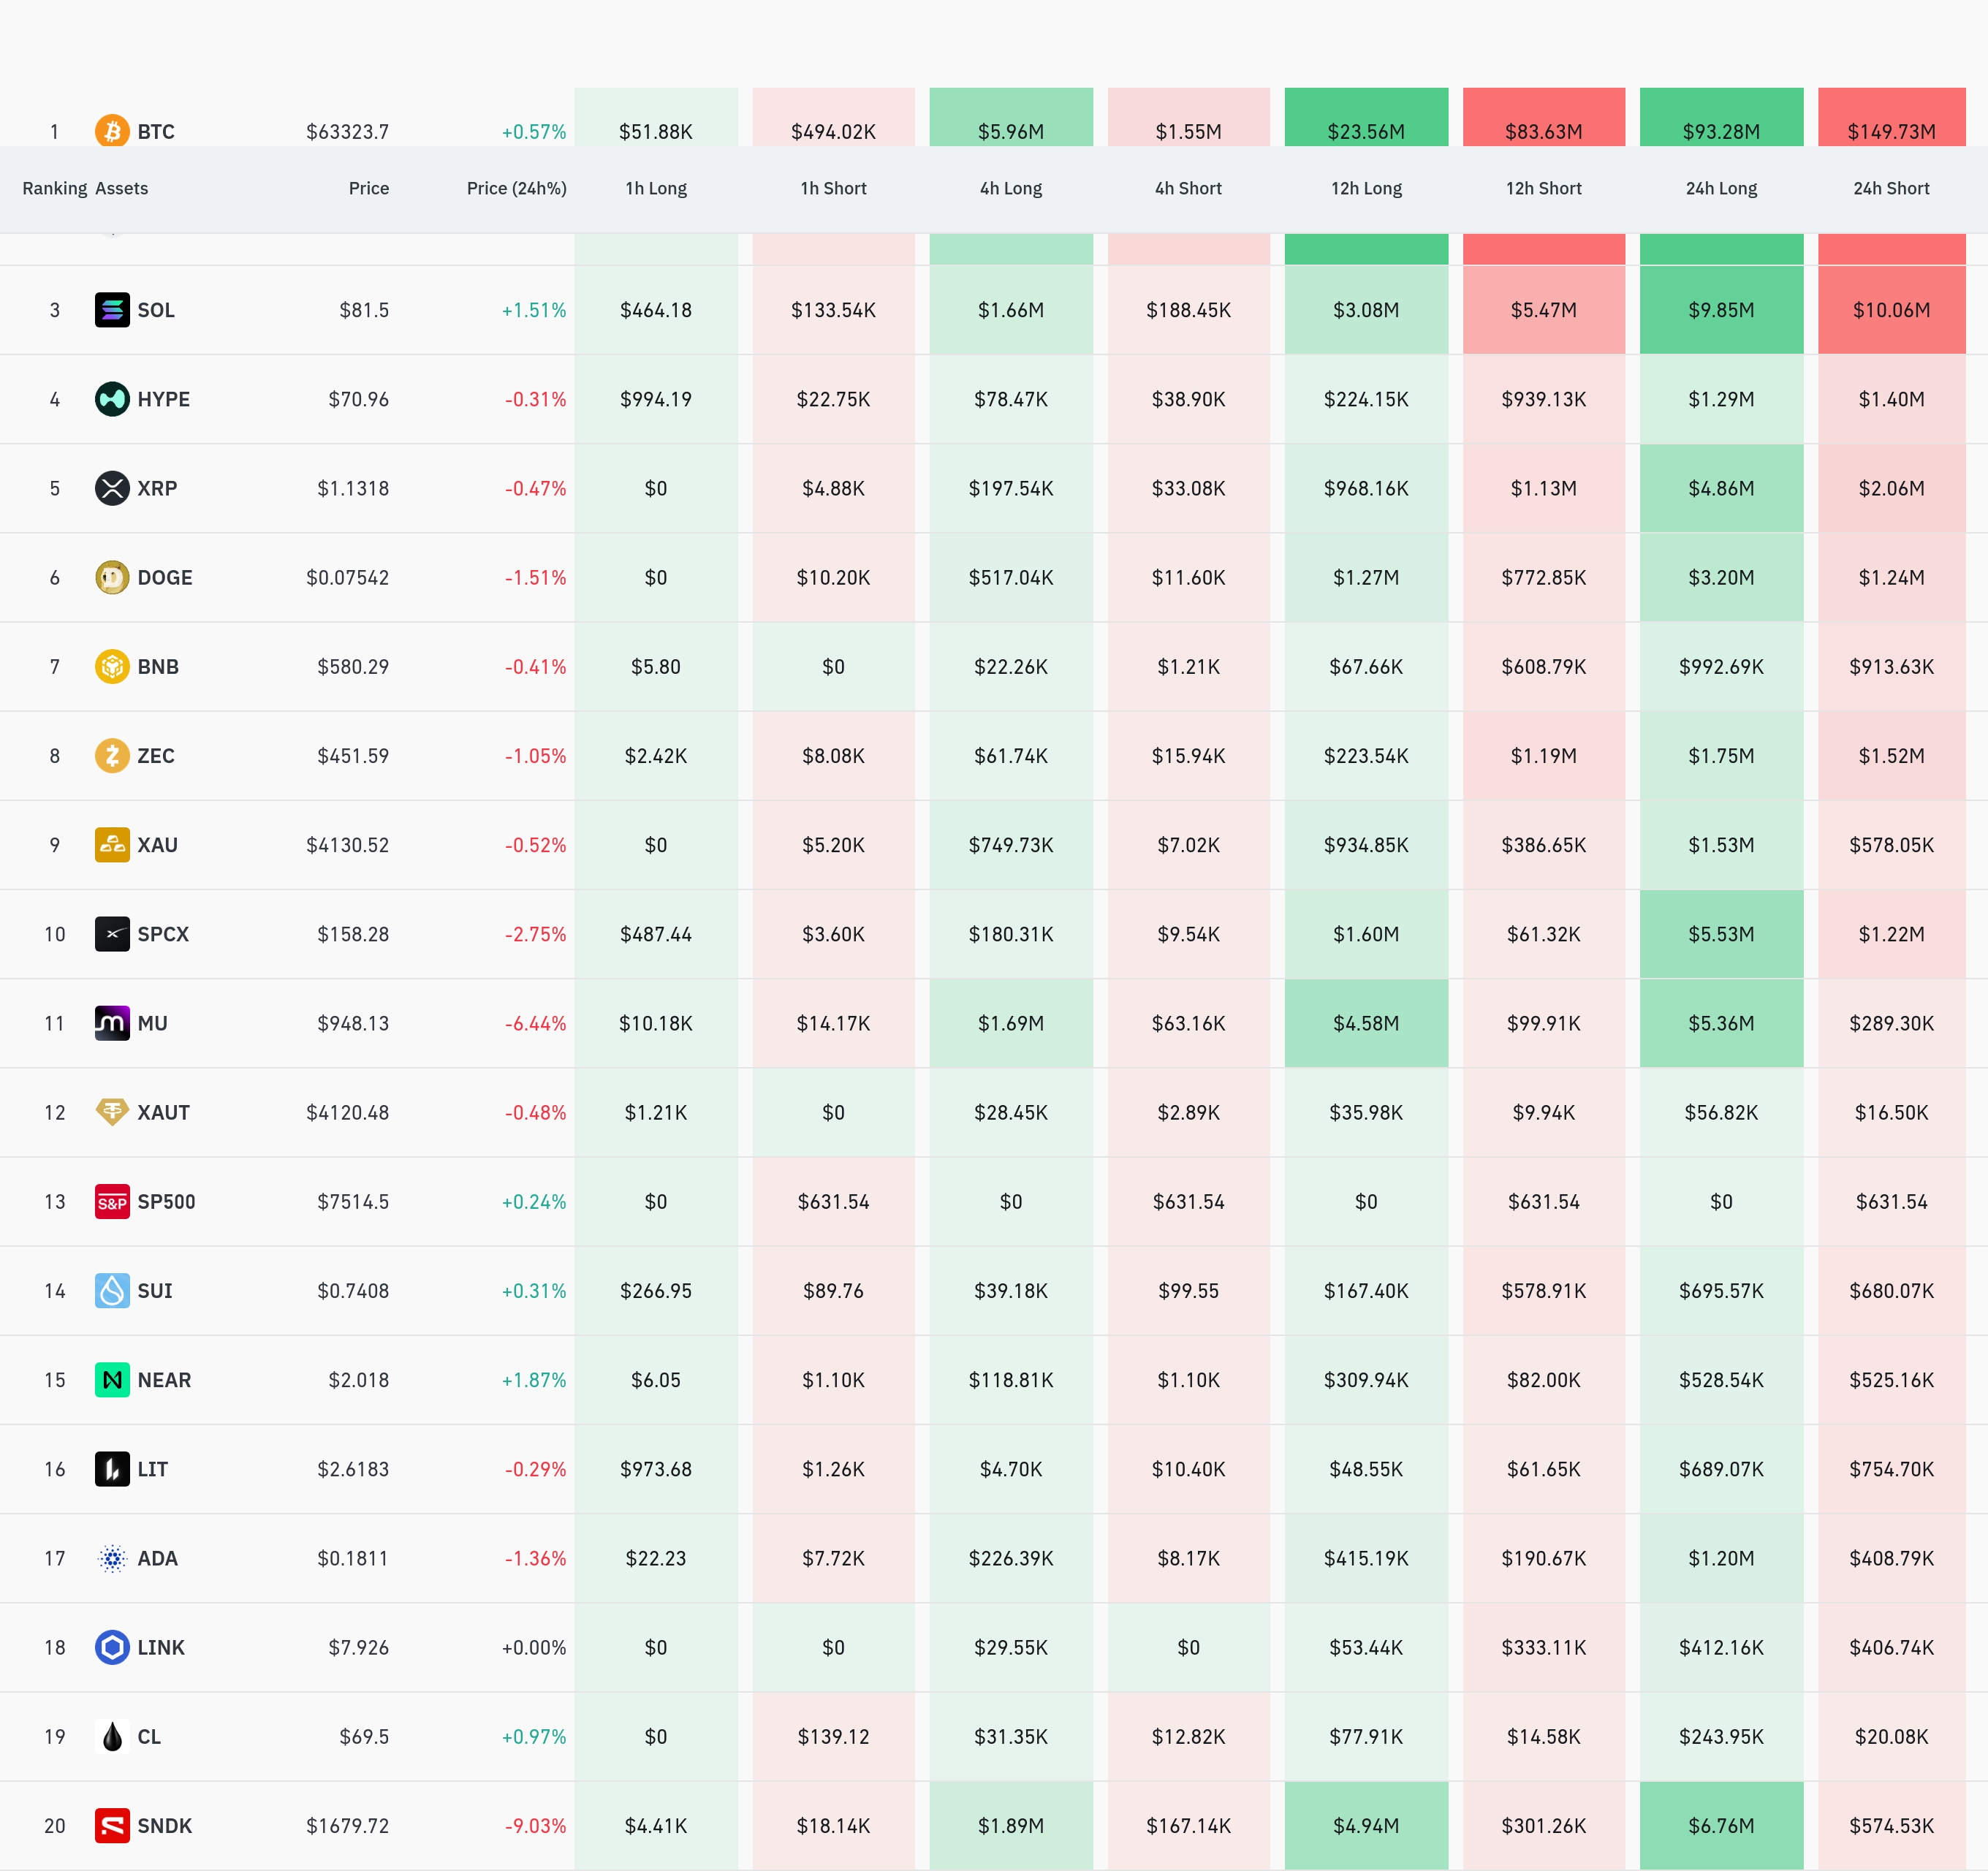Select the SP500 S&P icon
The width and height of the screenshot is (1988, 1871).
112,1201
